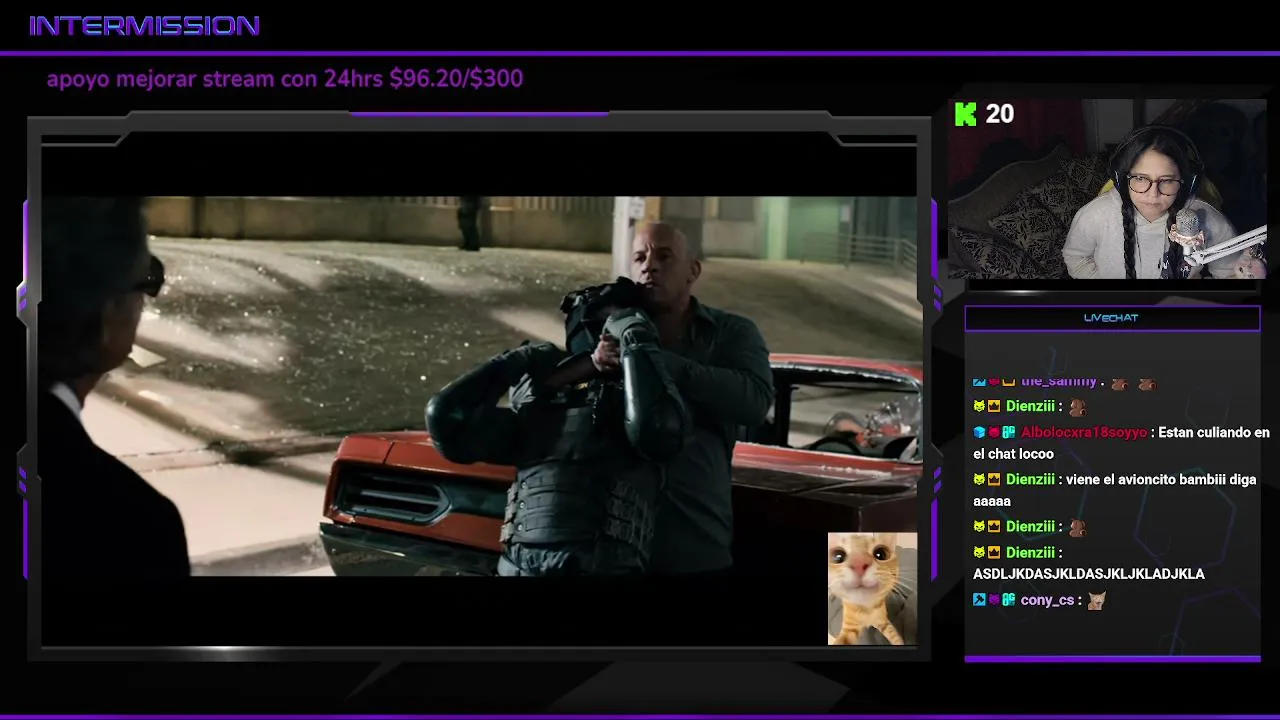Open the cony_cs username in chat
The width and height of the screenshot is (1280, 720).
[x=1047, y=600]
